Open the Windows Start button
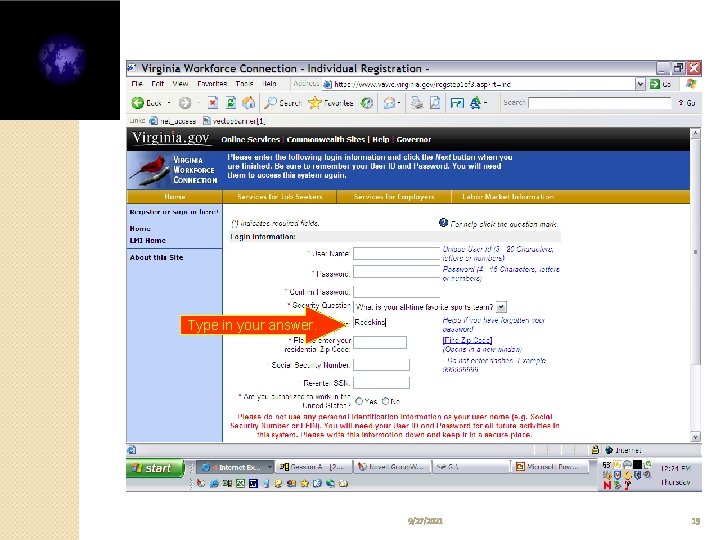 coord(155,468)
